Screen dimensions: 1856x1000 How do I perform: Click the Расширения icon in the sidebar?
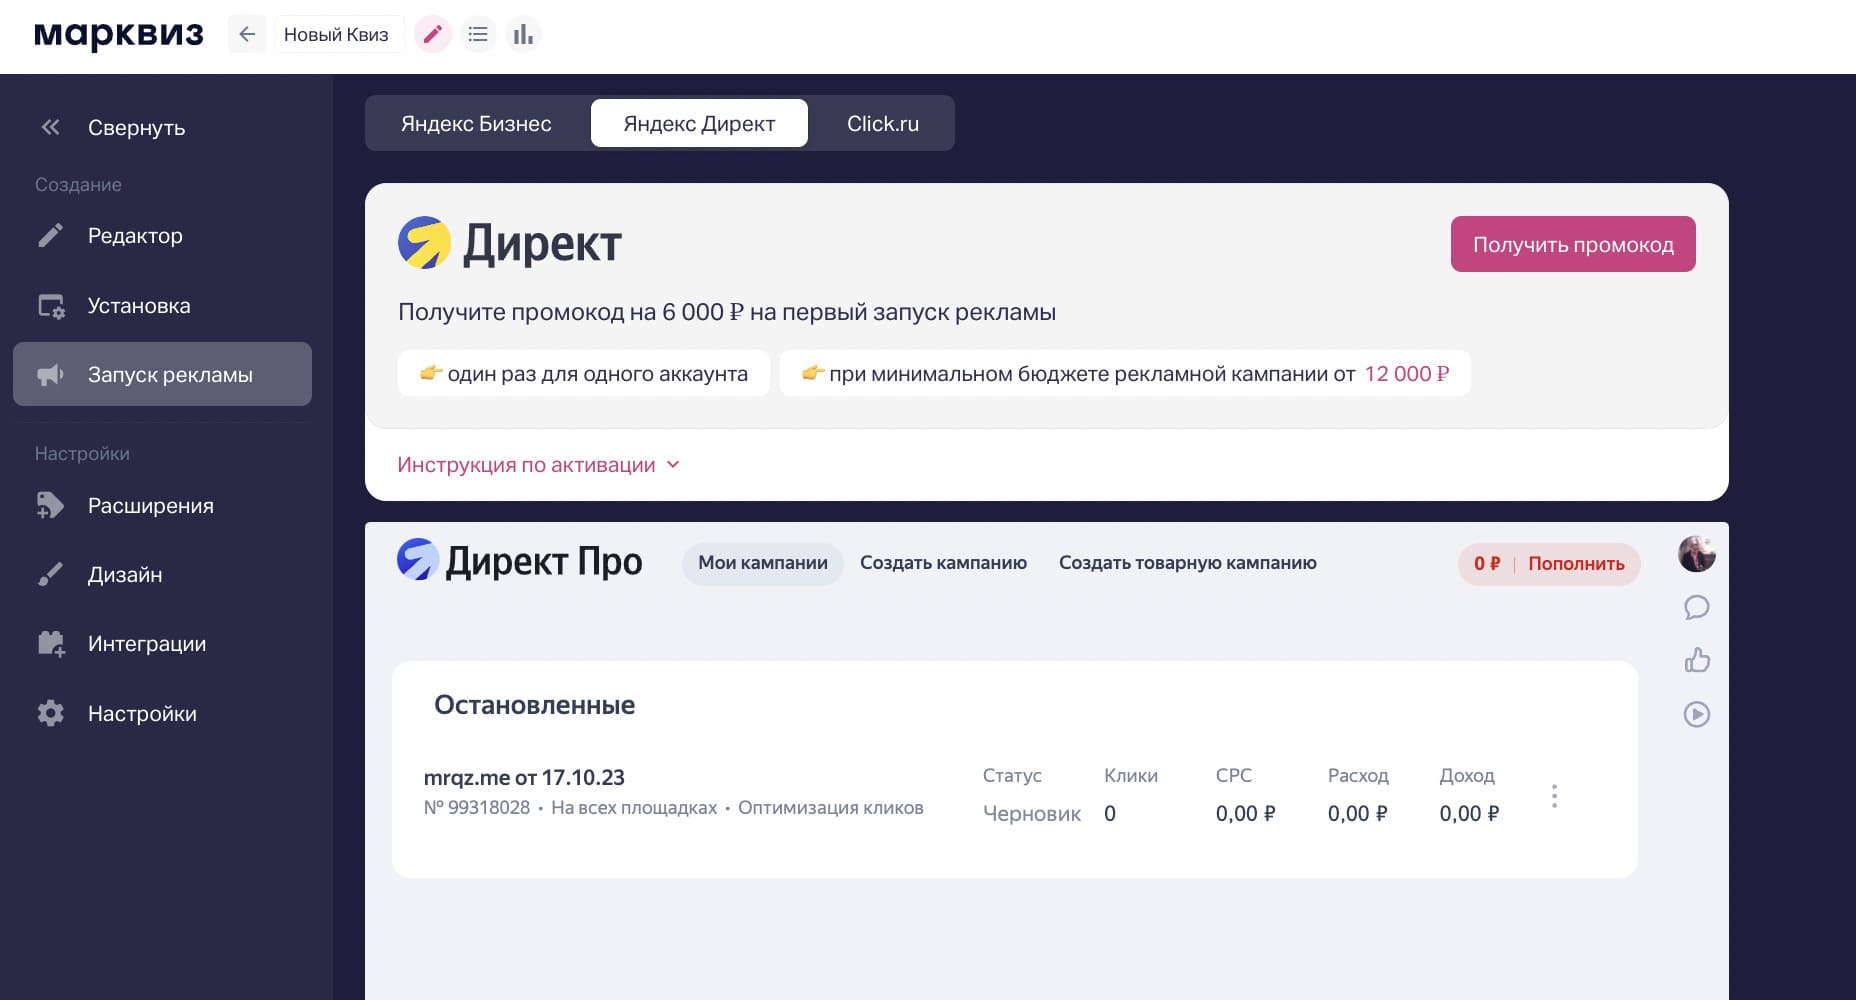pyautogui.click(x=50, y=506)
